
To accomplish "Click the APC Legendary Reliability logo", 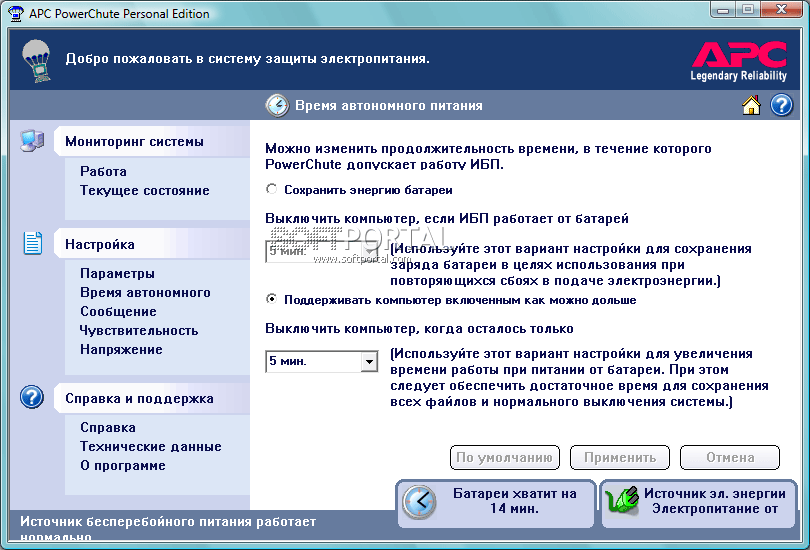I will tap(739, 61).
